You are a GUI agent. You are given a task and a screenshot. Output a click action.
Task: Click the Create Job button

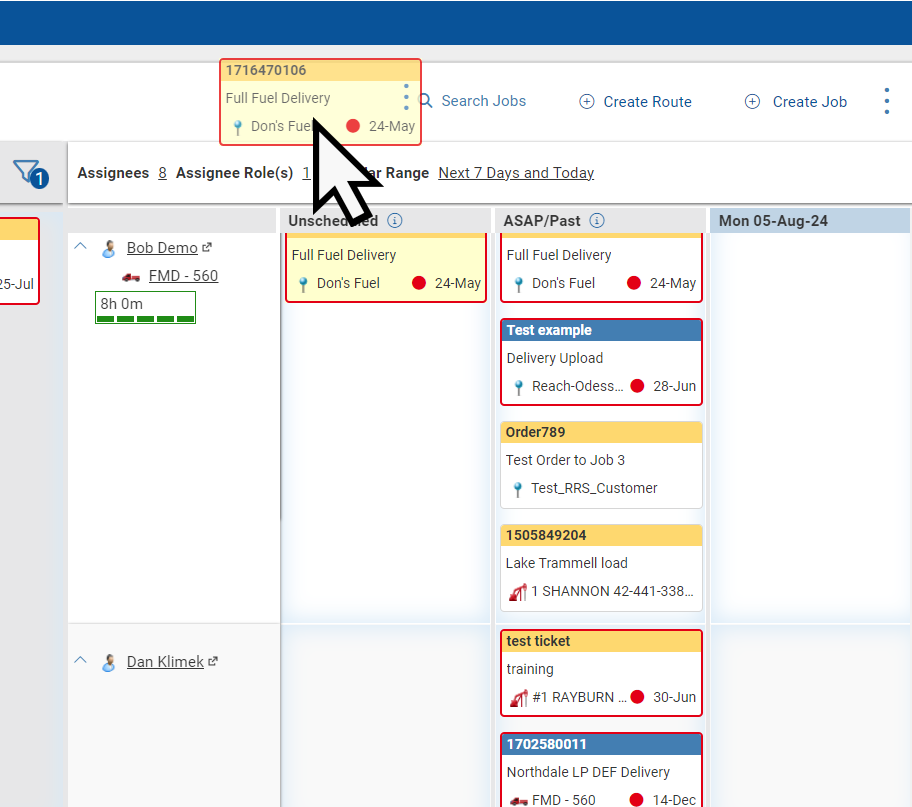tap(796, 102)
